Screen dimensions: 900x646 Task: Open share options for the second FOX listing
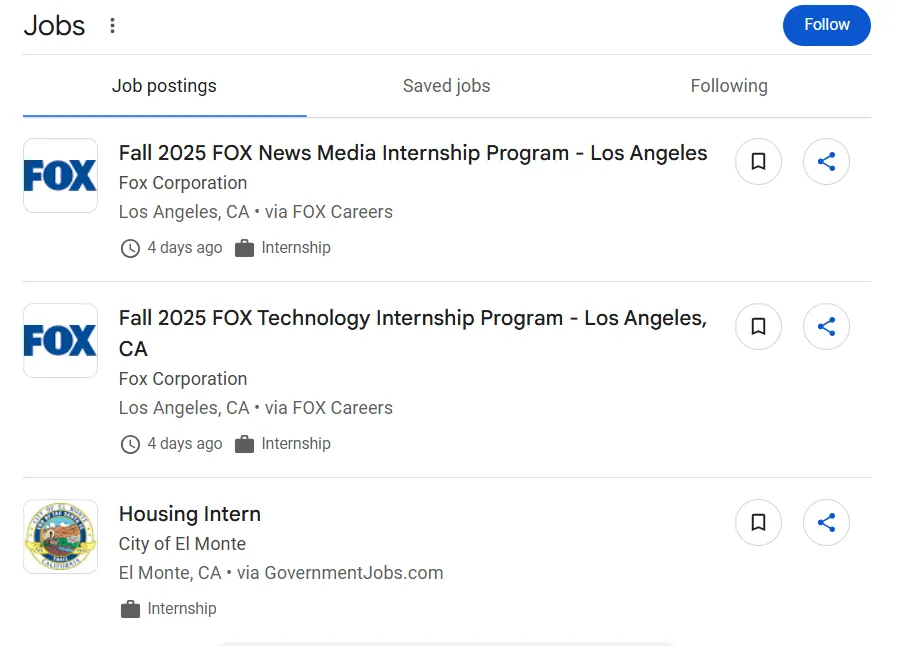point(826,326)
